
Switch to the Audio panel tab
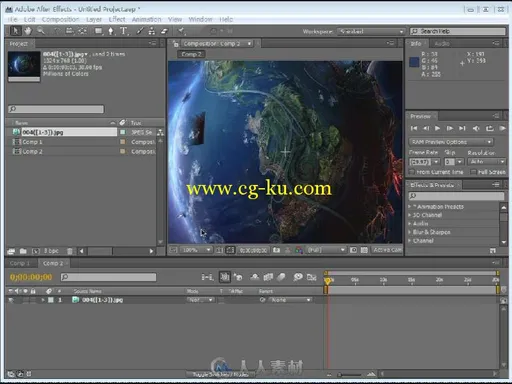pyautogui.click(x=442, y=44)
